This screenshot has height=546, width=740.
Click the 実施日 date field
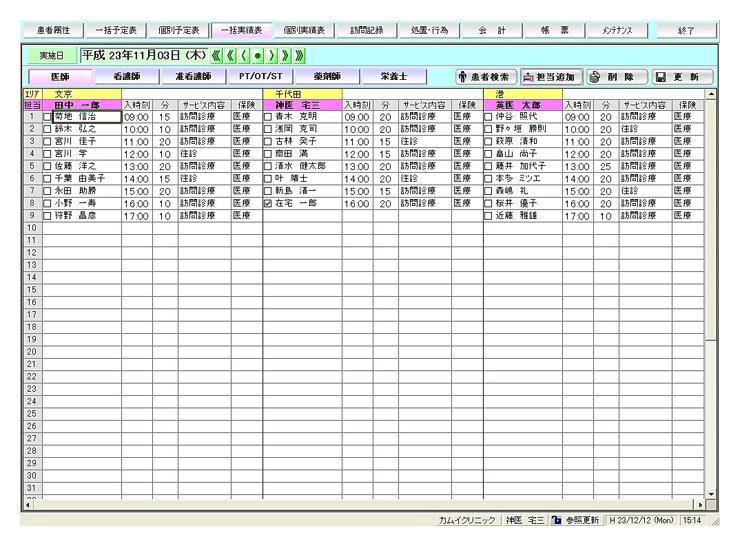143,56
